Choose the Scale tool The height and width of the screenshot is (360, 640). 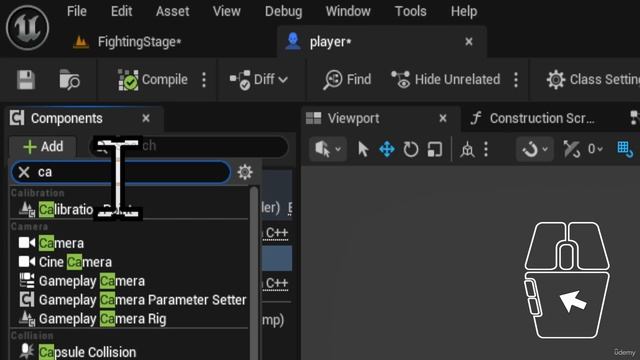click(x=435, y=149)
